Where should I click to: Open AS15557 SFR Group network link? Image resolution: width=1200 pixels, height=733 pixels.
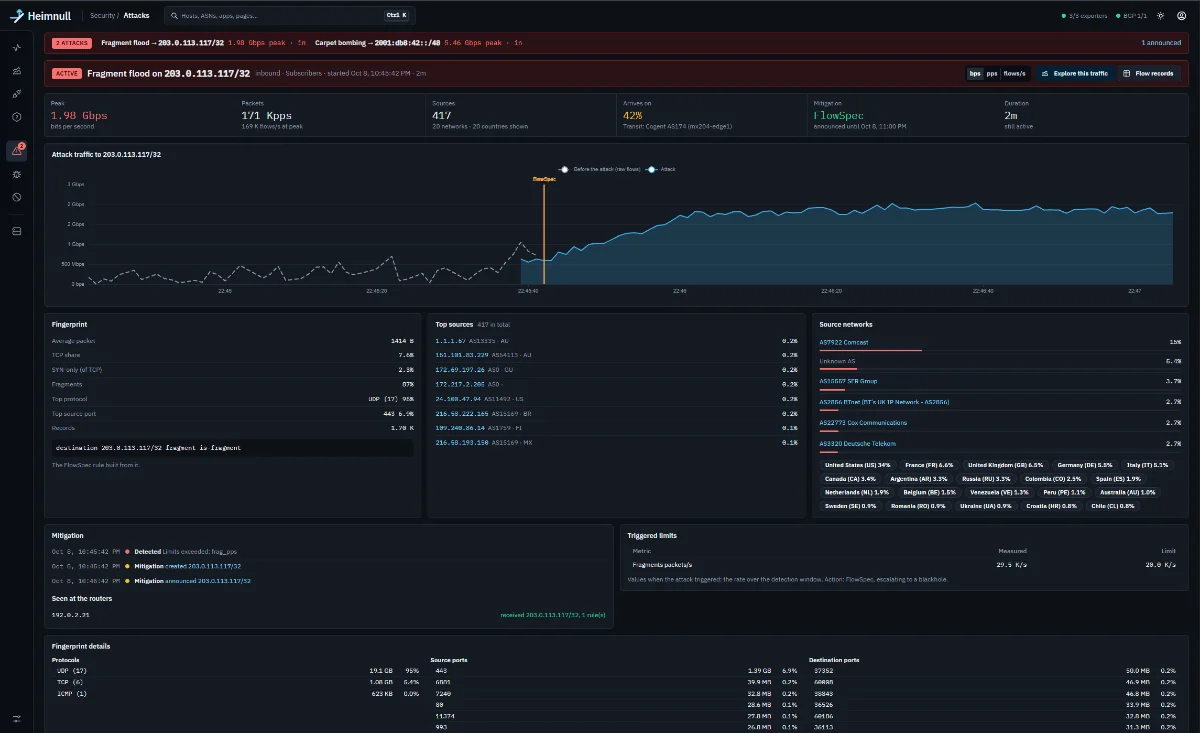[848, 381]
